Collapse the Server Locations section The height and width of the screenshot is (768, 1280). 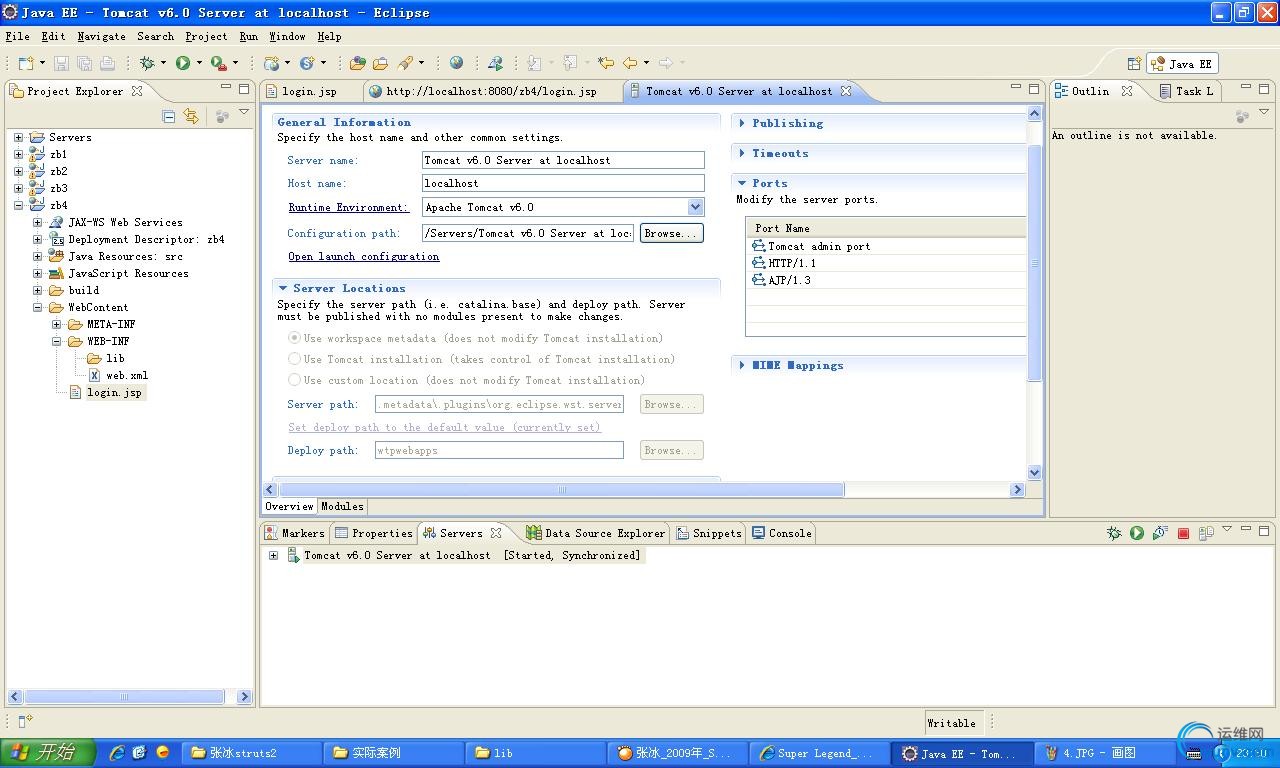(x=283, y=288)
